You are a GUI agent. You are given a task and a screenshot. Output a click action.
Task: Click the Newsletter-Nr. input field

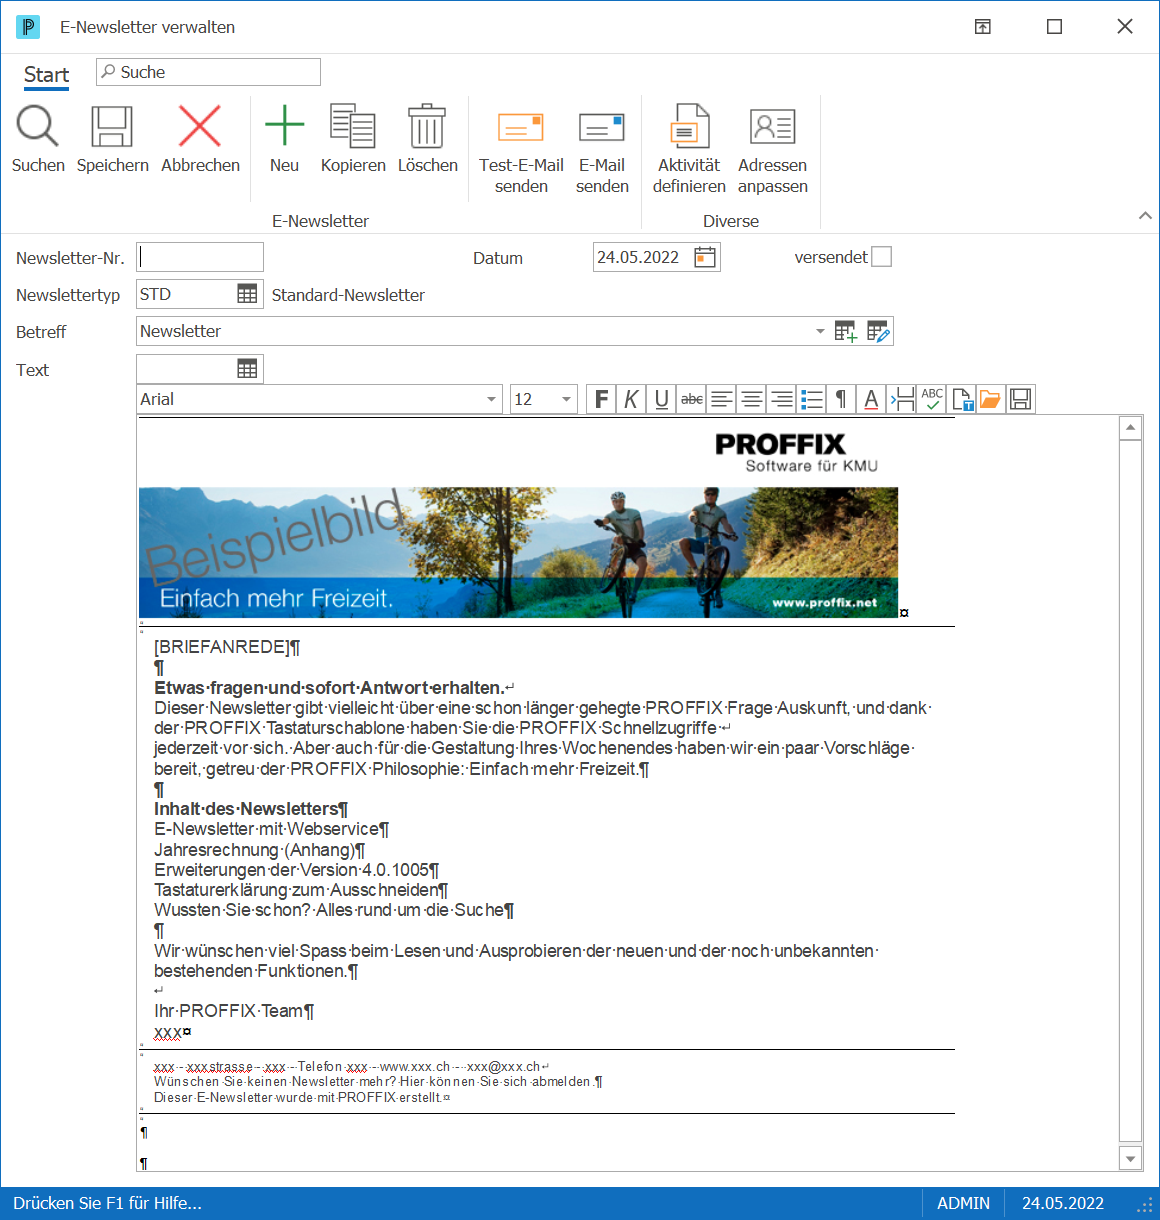[200, 257]
